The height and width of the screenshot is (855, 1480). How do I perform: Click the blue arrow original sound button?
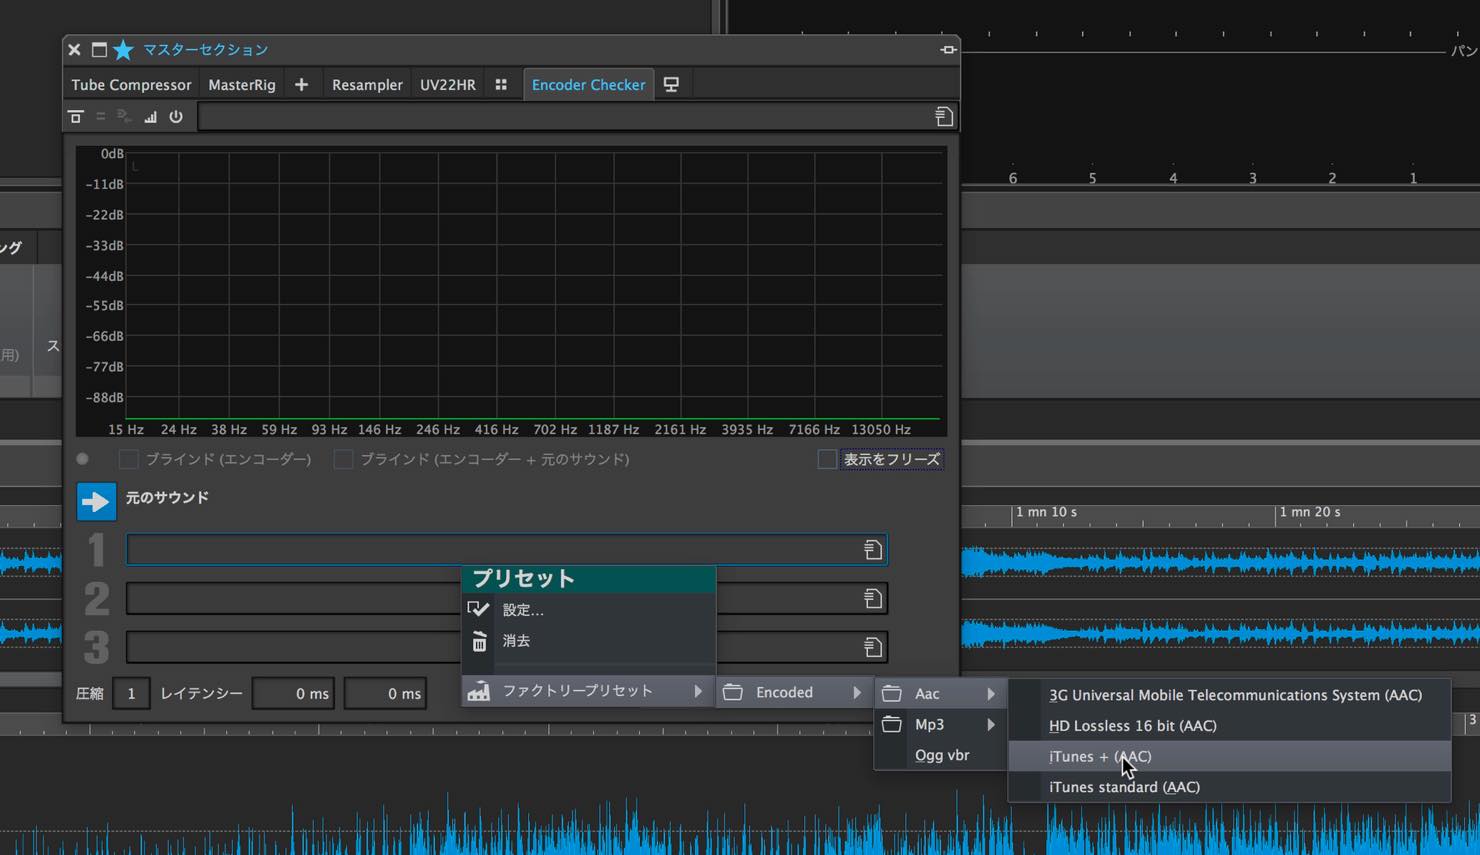96,501
